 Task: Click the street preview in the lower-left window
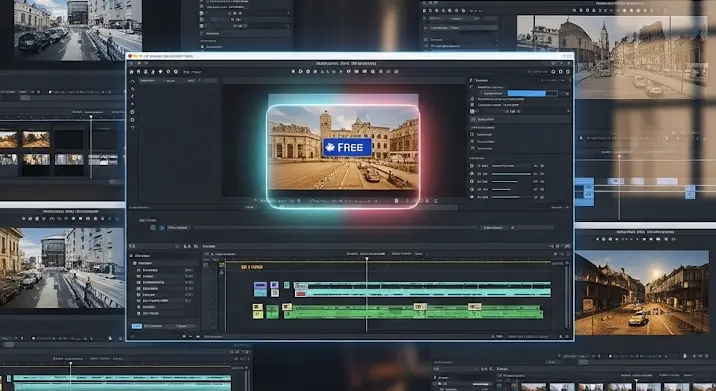click(x=62, y=268)
